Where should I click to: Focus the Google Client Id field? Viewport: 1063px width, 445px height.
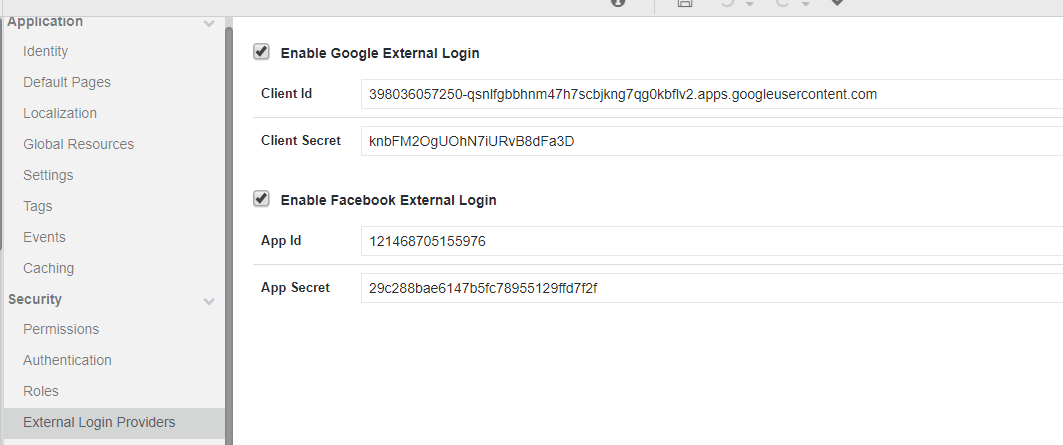click(712, 94)
